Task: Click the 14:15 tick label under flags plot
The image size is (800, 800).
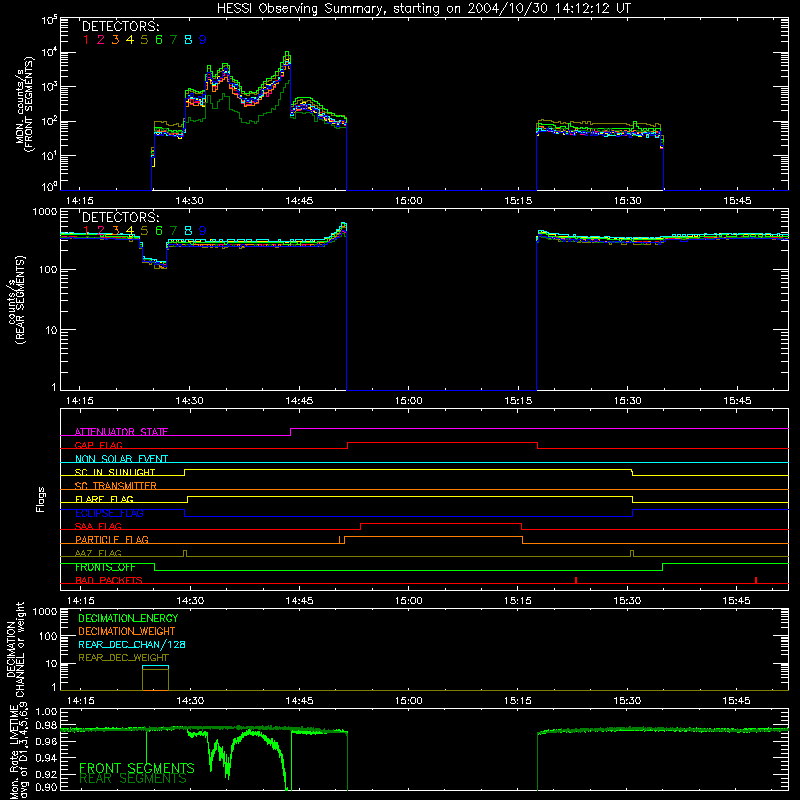Action: (80, 601)
